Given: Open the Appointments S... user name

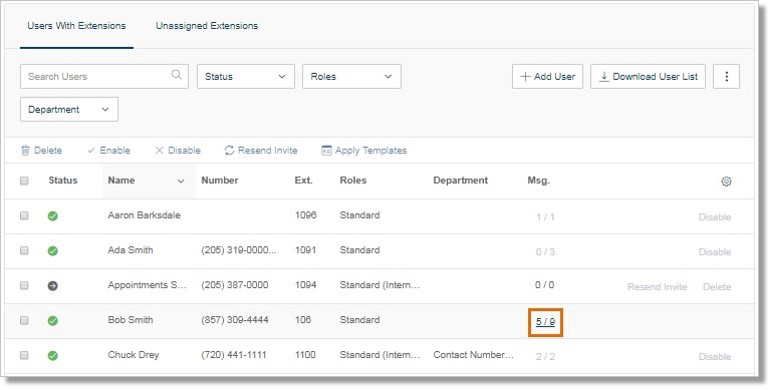Looking at the screenshot, I should pos(147,285).
